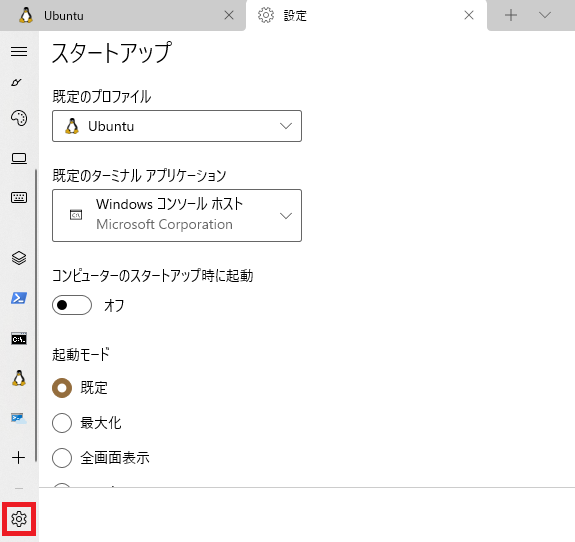The width and height of the screenshot is (575, 542).
Task: Open the profile Defaults layers icon
Action: click(19, 258)
